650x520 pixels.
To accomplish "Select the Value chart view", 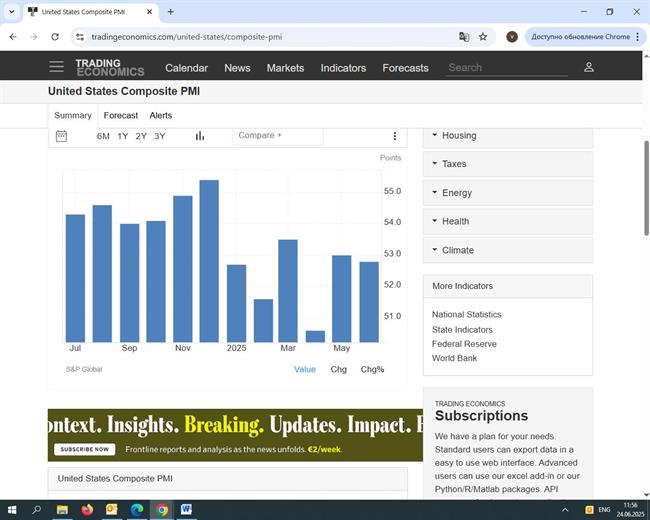I will 305,369.
